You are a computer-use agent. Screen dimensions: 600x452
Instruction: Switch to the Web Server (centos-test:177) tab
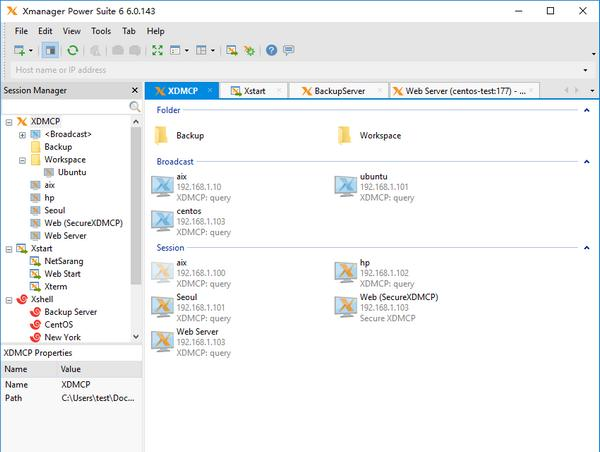tap(465, 91)
